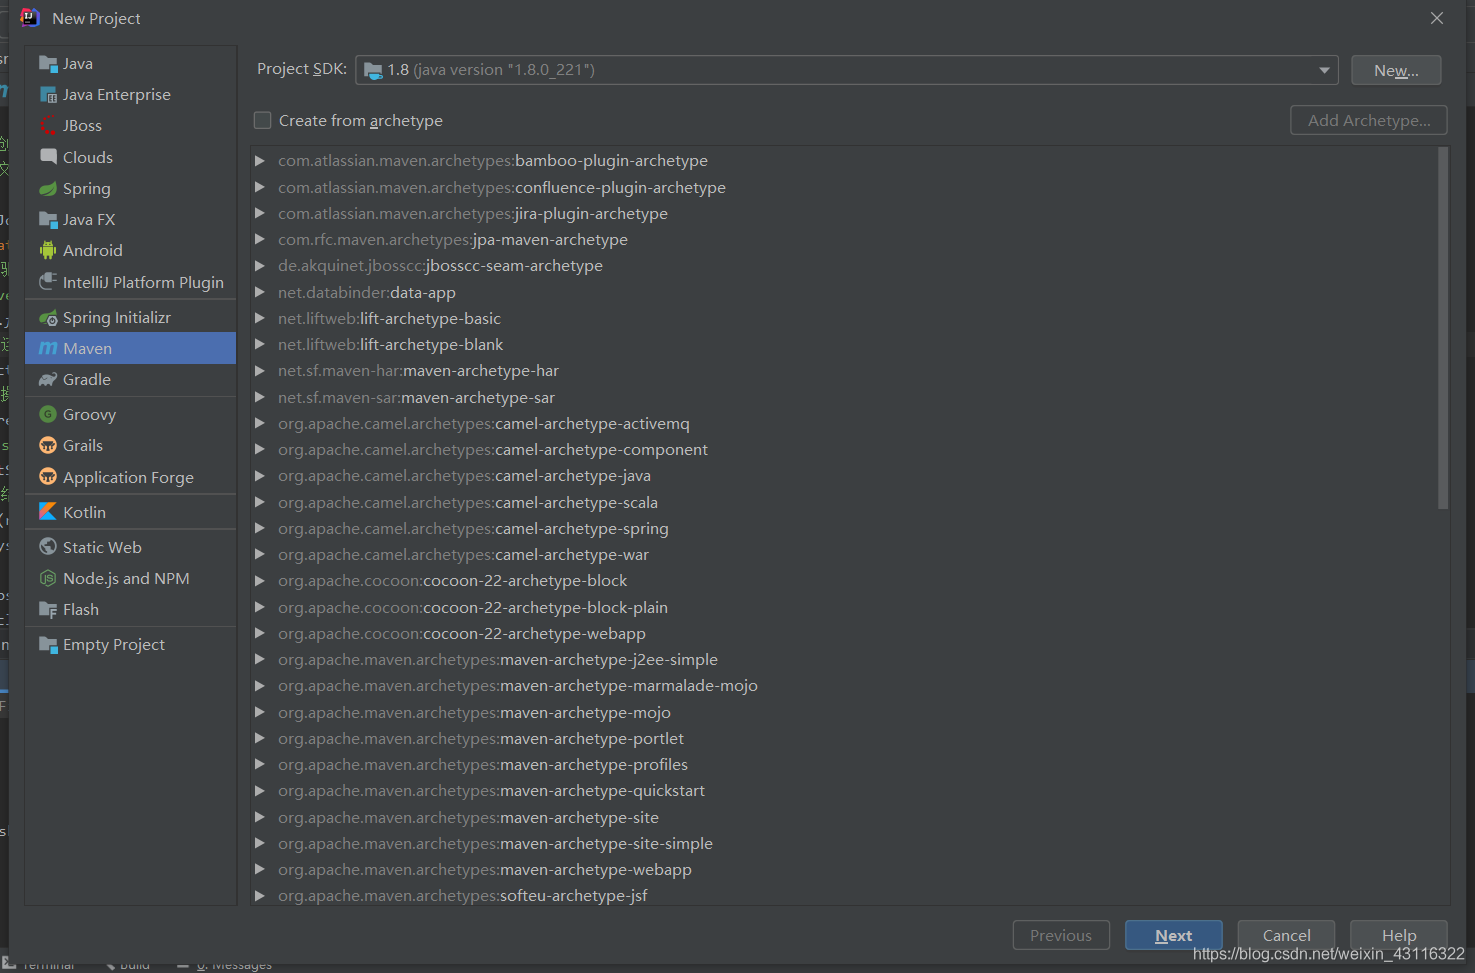Open the Project SDK dropdown arrow
The height and width of the screenshot is (973, 1475).
(x=1324, y=70)
